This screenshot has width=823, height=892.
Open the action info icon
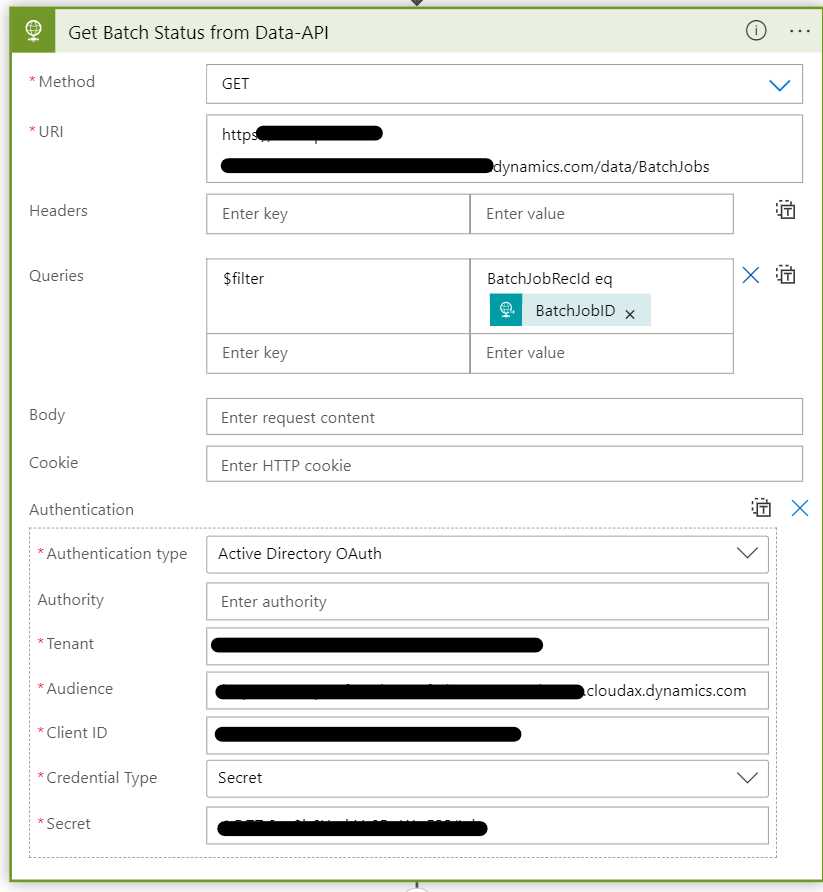point(756,31)
